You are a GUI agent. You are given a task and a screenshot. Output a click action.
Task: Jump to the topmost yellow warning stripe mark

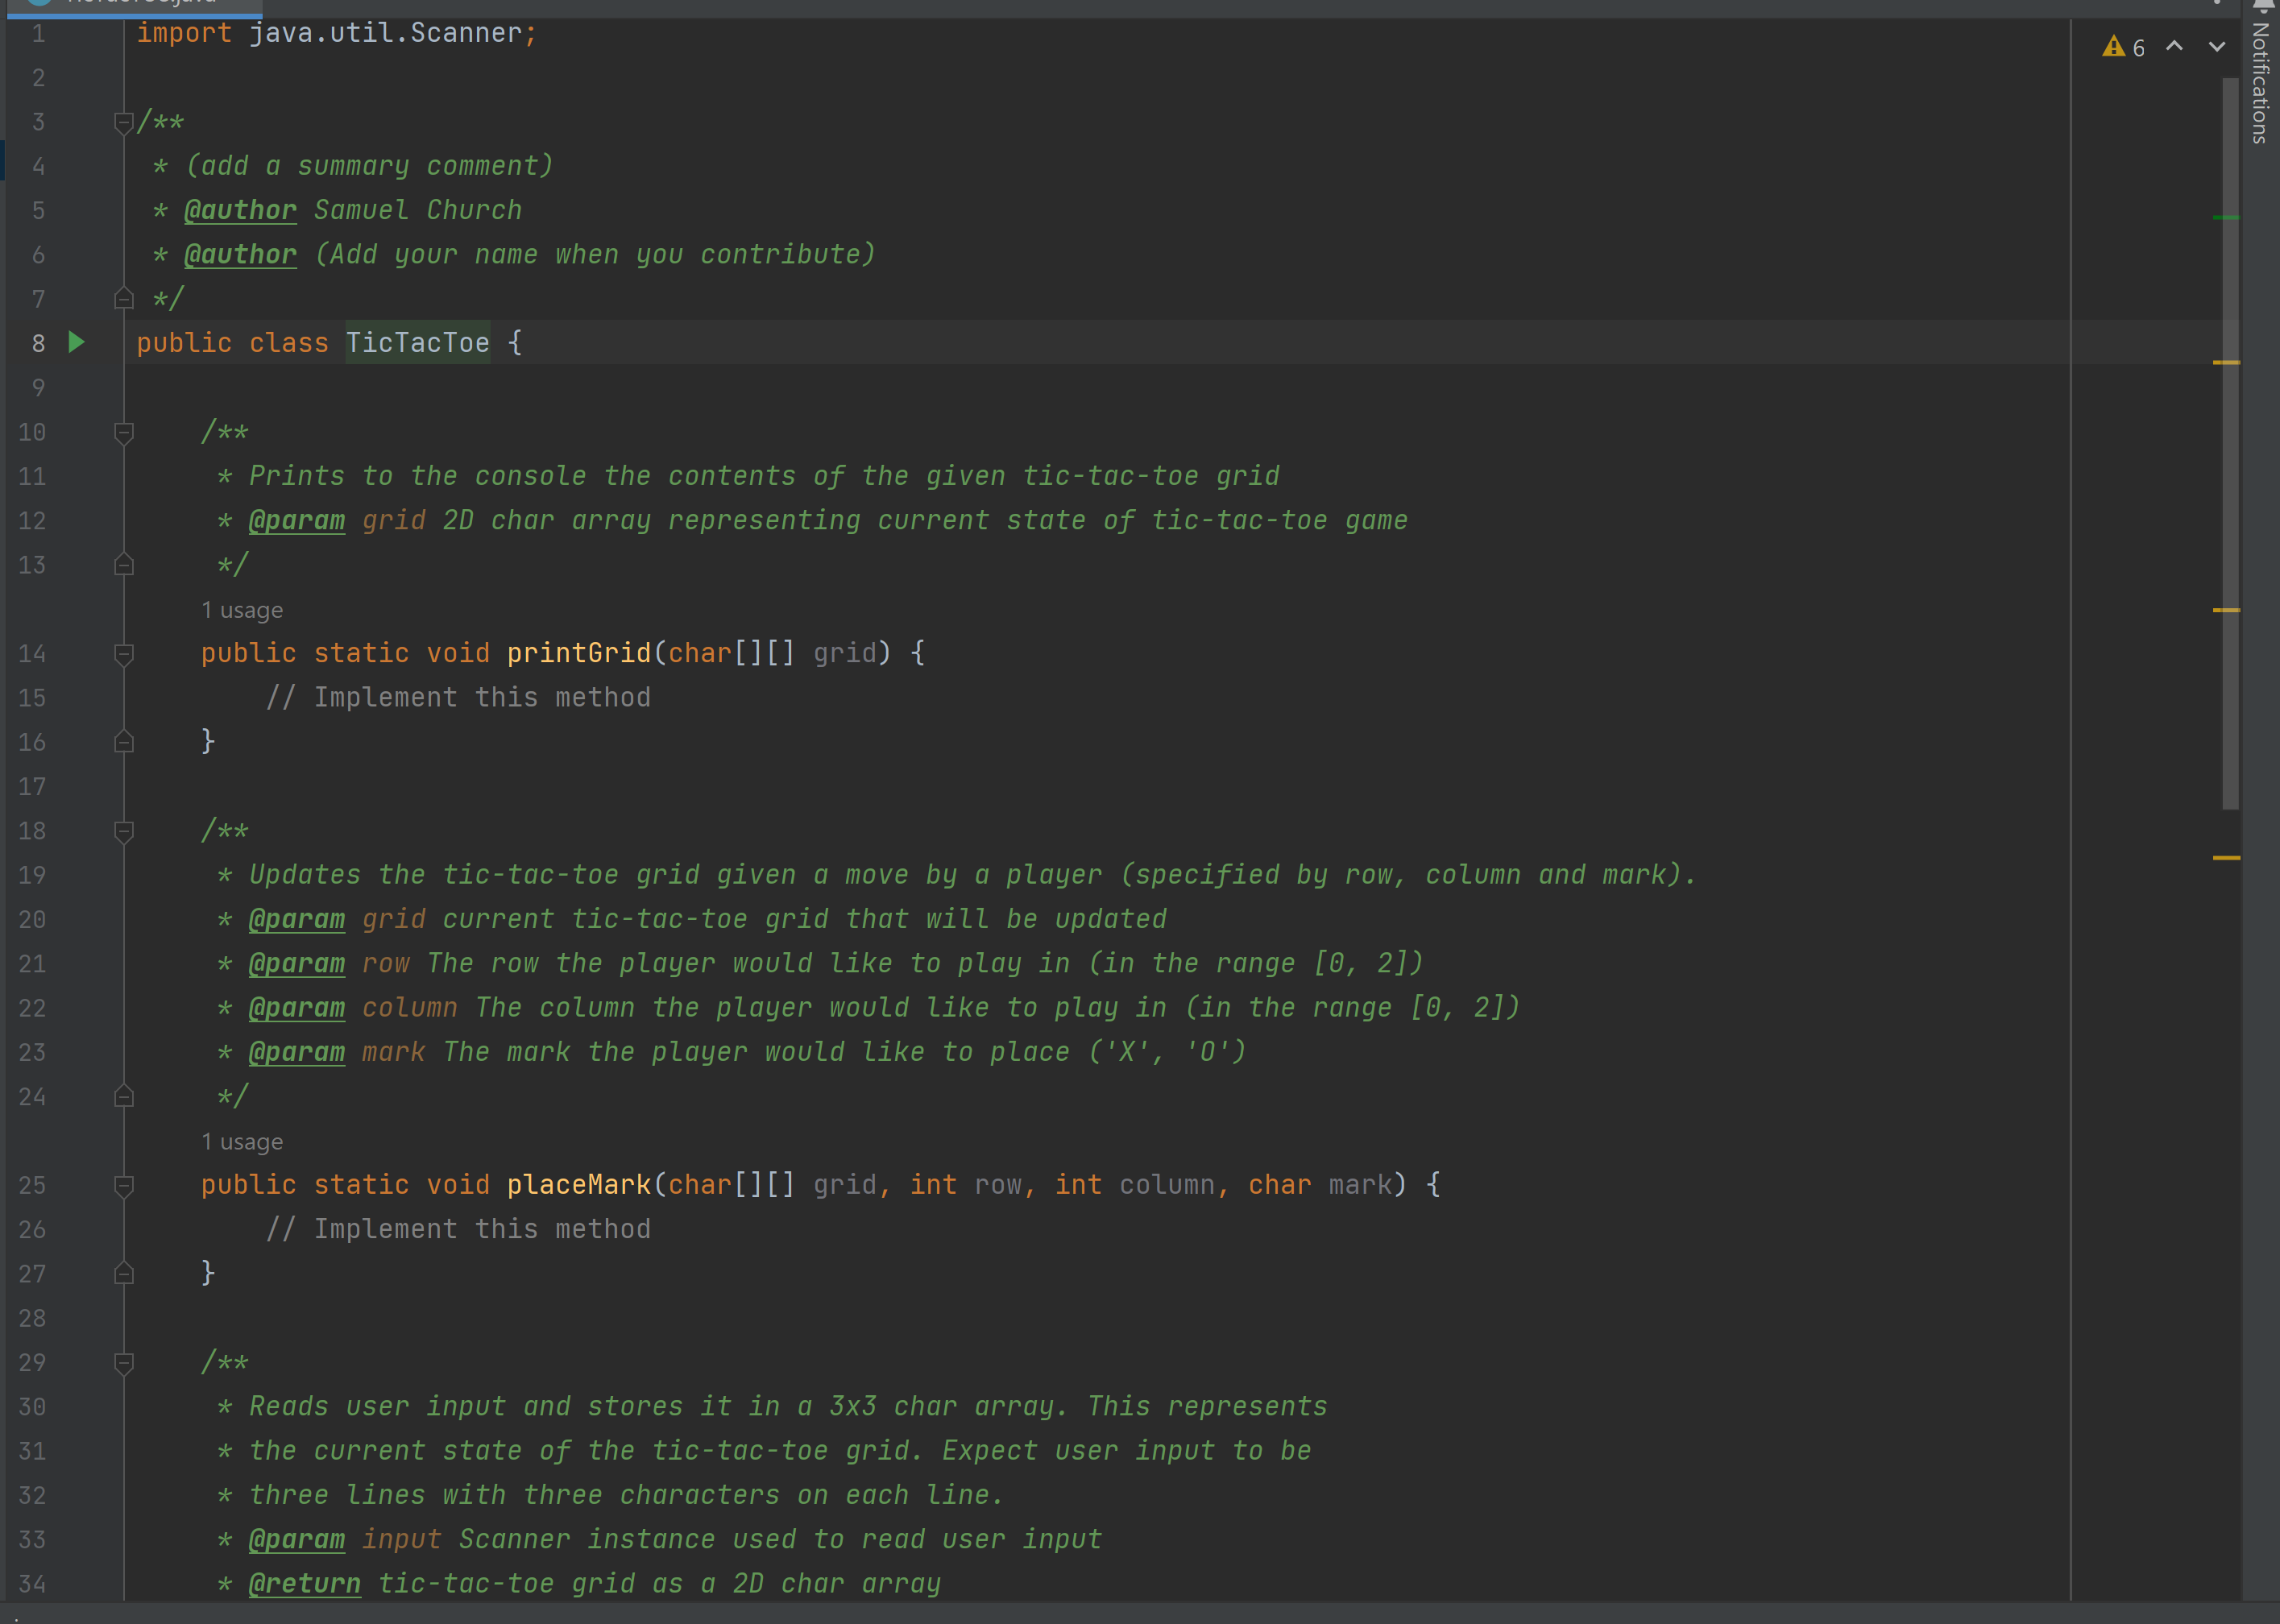tap(2226, 362)
